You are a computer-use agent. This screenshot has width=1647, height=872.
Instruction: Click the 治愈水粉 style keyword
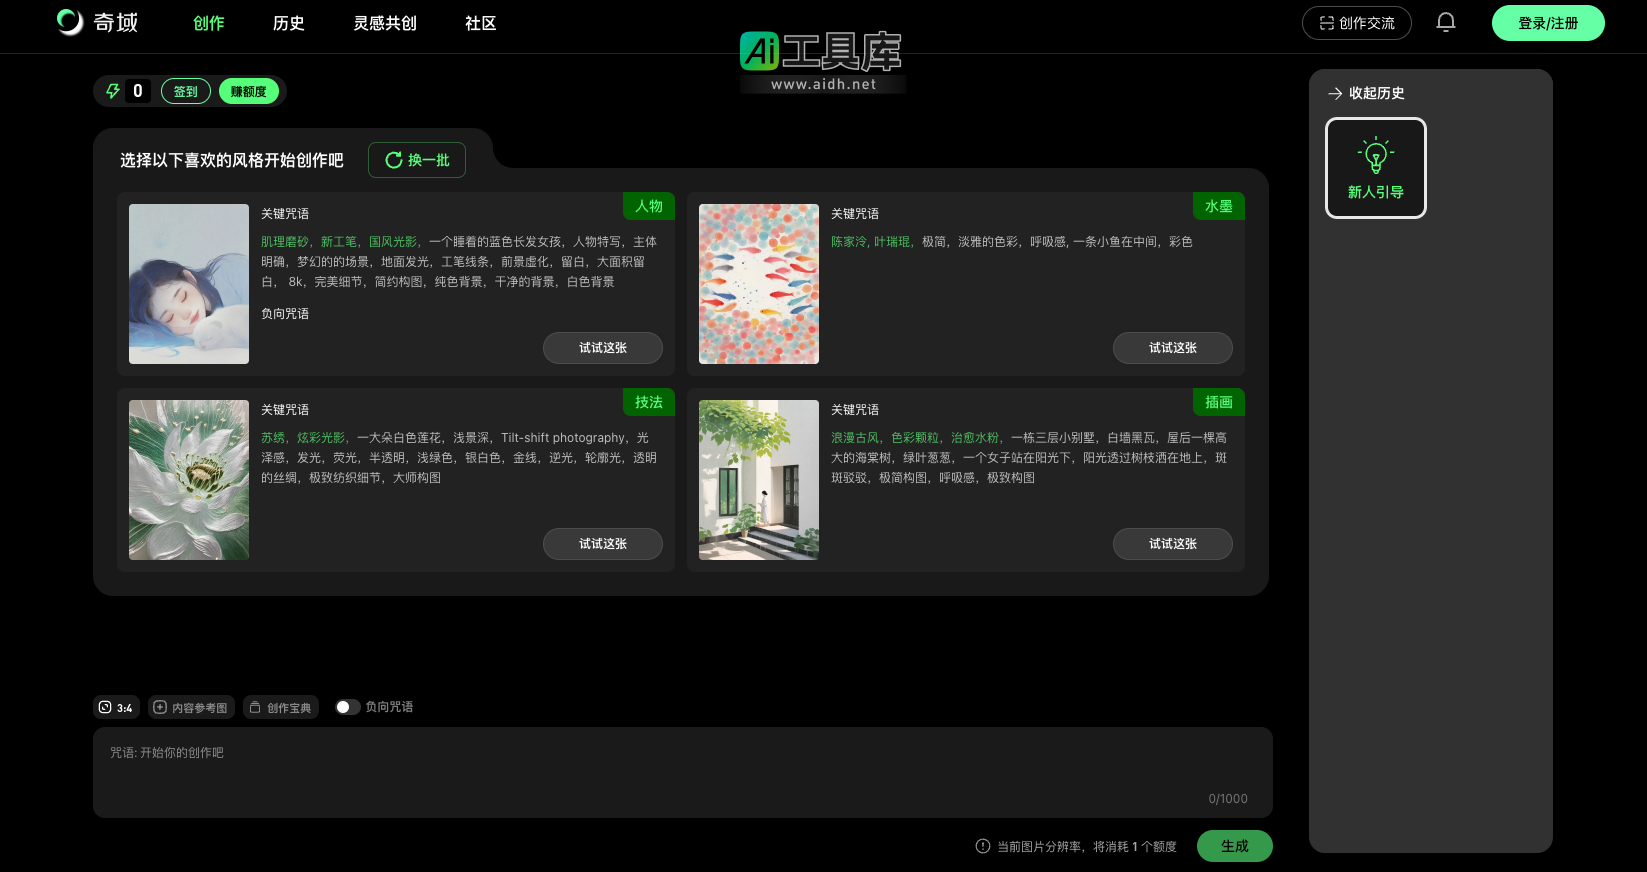point(975,438)
